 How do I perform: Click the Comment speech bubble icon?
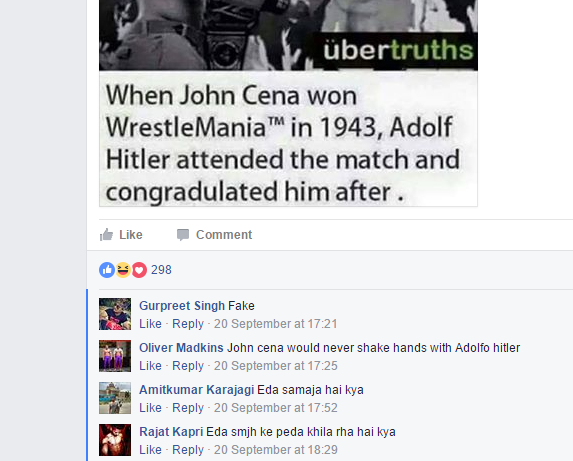point(183,235)
